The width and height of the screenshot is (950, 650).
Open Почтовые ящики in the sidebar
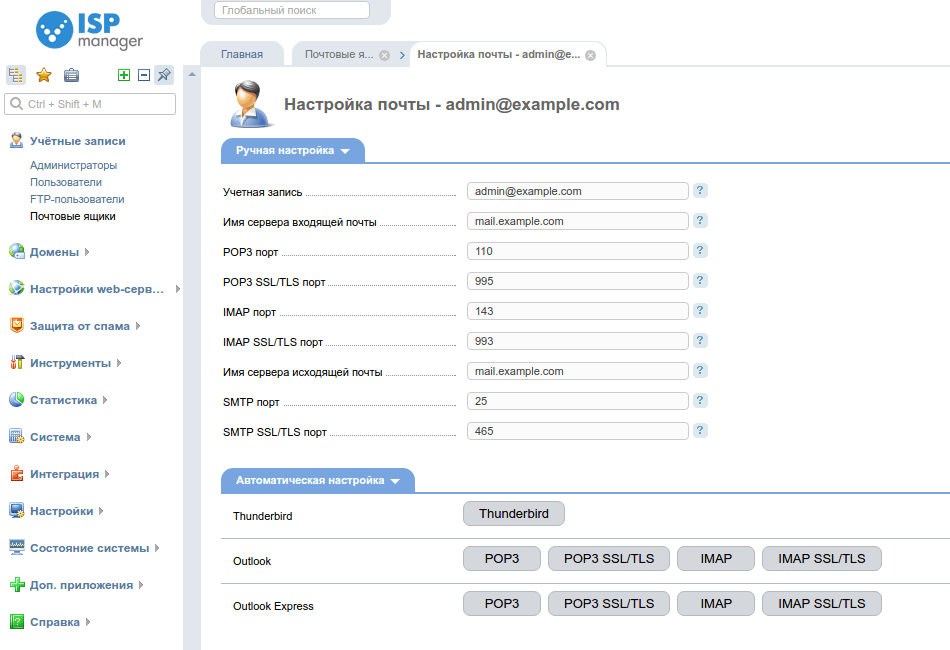click(x=73, y=216)
